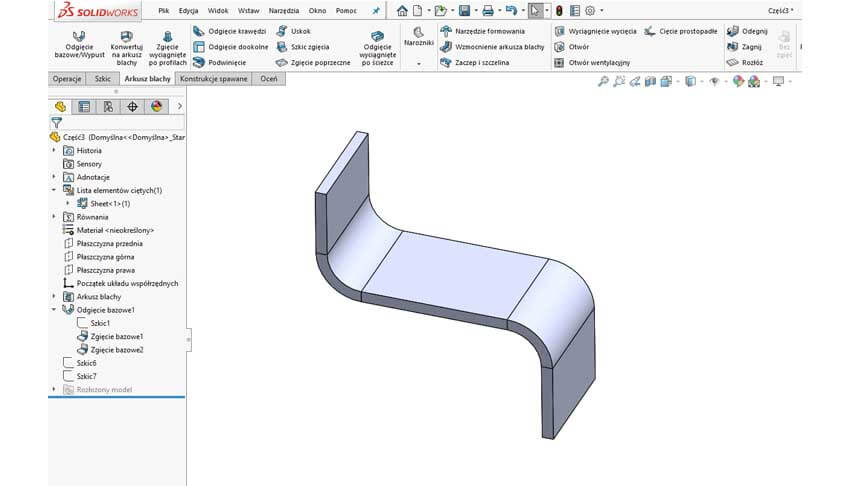This screenshot has height=486, width=850.
Task: Activate the Odgięcie krawędzi tool
Action: pyautogui.click(x=229, y=31)
